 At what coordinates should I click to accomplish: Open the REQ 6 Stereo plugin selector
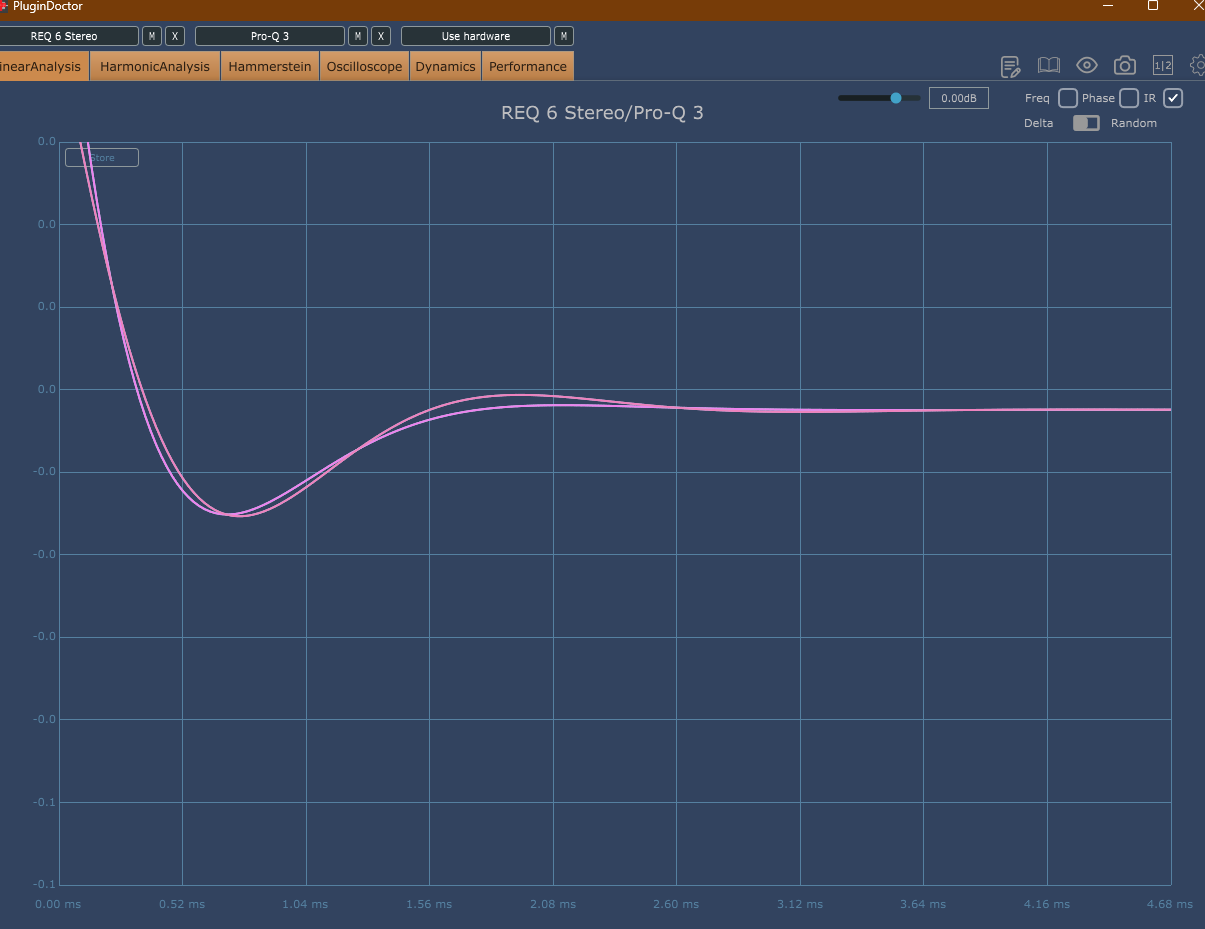point(69,36)
